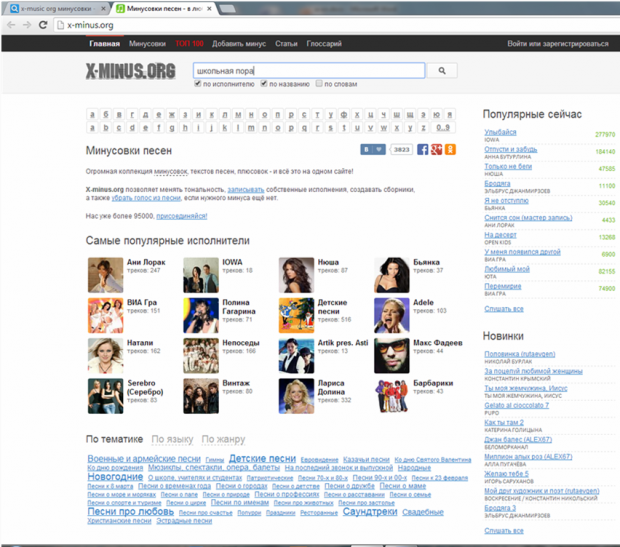Image resolution: width=620 pixels, height=547 pixels.
Task: Open the Статьи menu item
Action: click(x=286, y=44)
